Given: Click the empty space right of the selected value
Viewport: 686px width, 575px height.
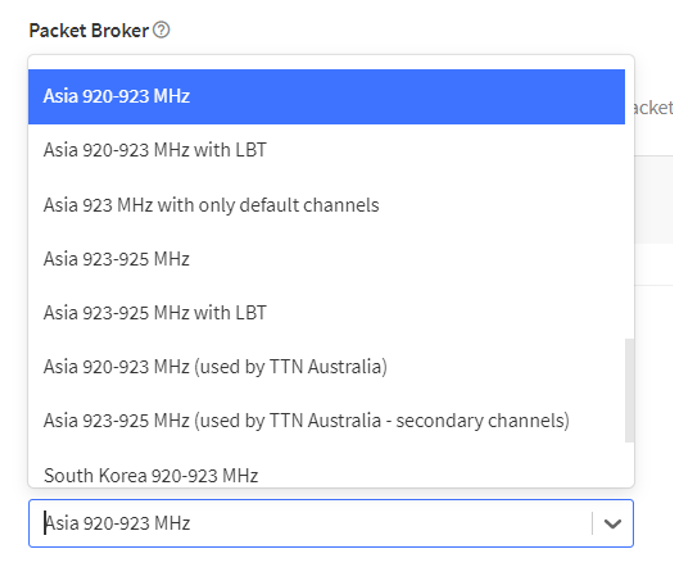Looking at the screenshot, I should pos(400,523).
